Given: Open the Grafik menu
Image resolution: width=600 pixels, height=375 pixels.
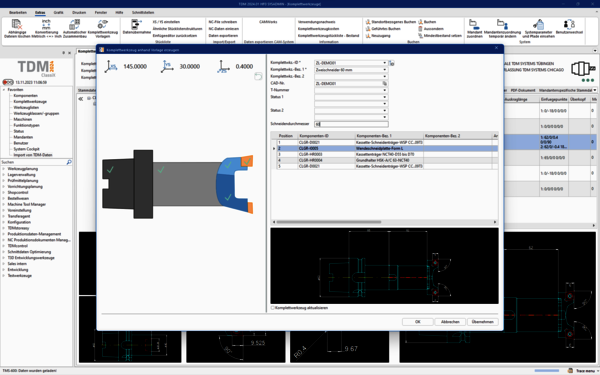Looking at the screenshot, I should [59, 13].
